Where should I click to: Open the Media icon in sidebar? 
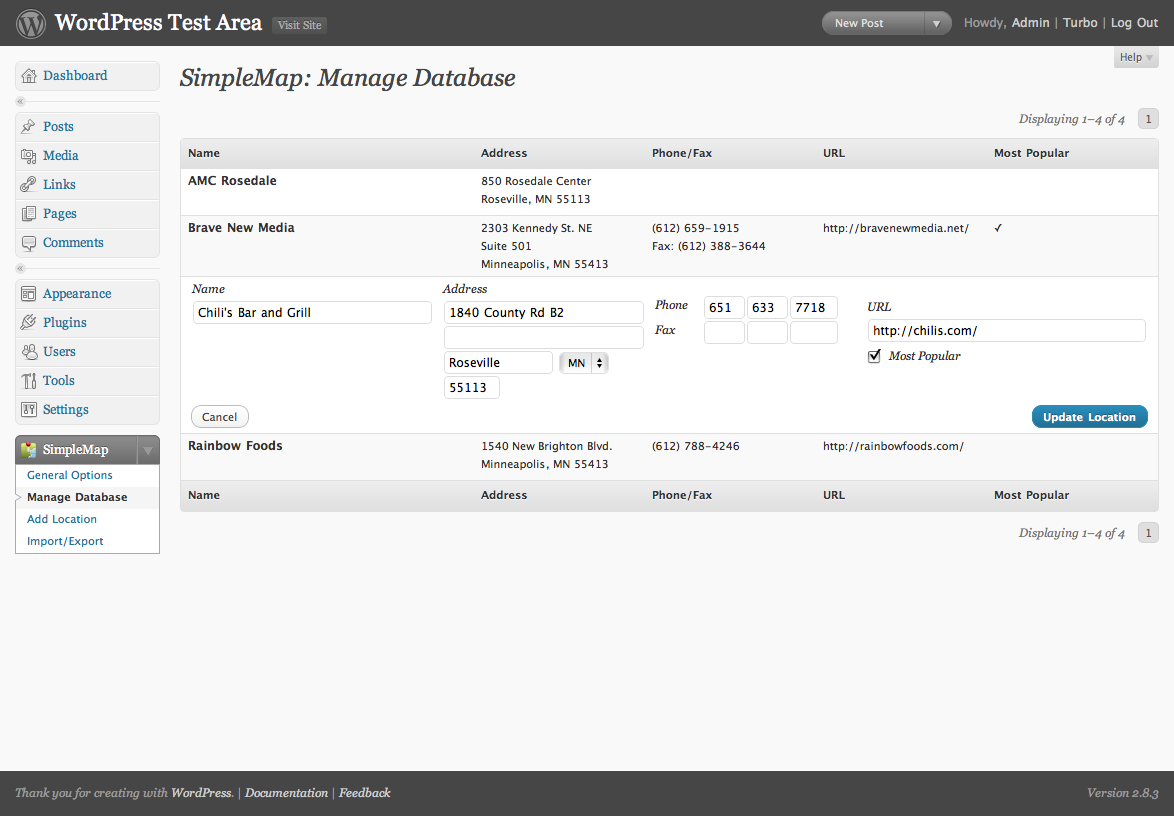pos(28,156)
